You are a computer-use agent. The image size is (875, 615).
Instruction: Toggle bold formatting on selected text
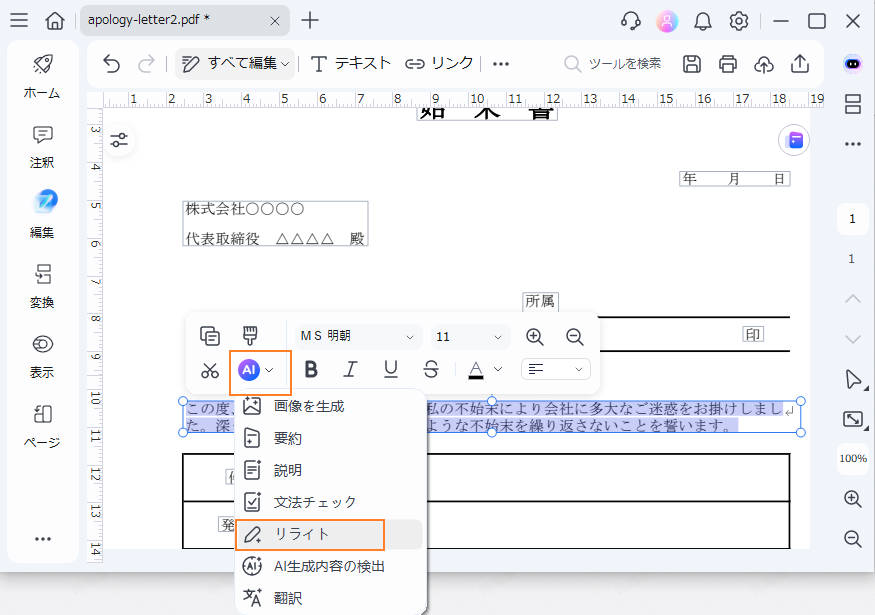311,369
